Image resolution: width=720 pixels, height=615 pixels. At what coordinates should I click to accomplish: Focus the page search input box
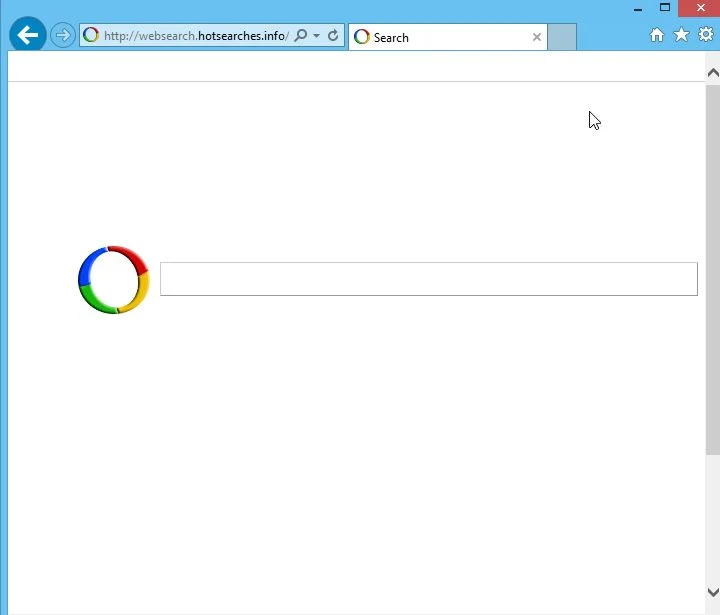(429, 279)
